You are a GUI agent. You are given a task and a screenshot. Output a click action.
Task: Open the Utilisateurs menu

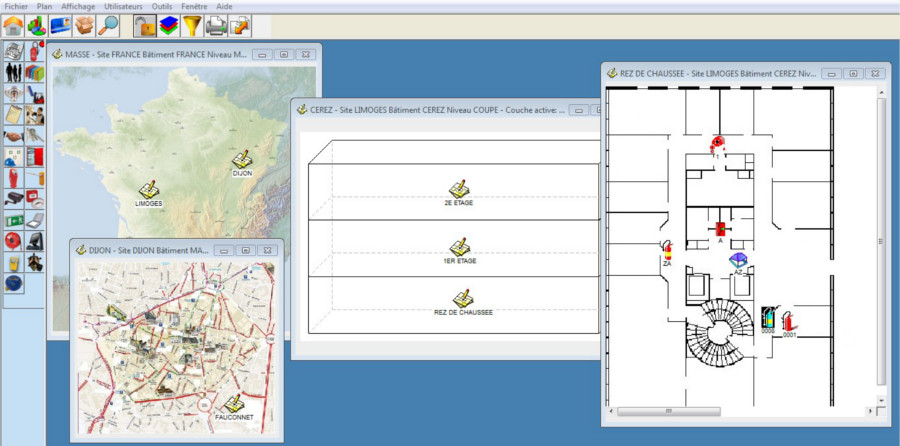(124, 5)
